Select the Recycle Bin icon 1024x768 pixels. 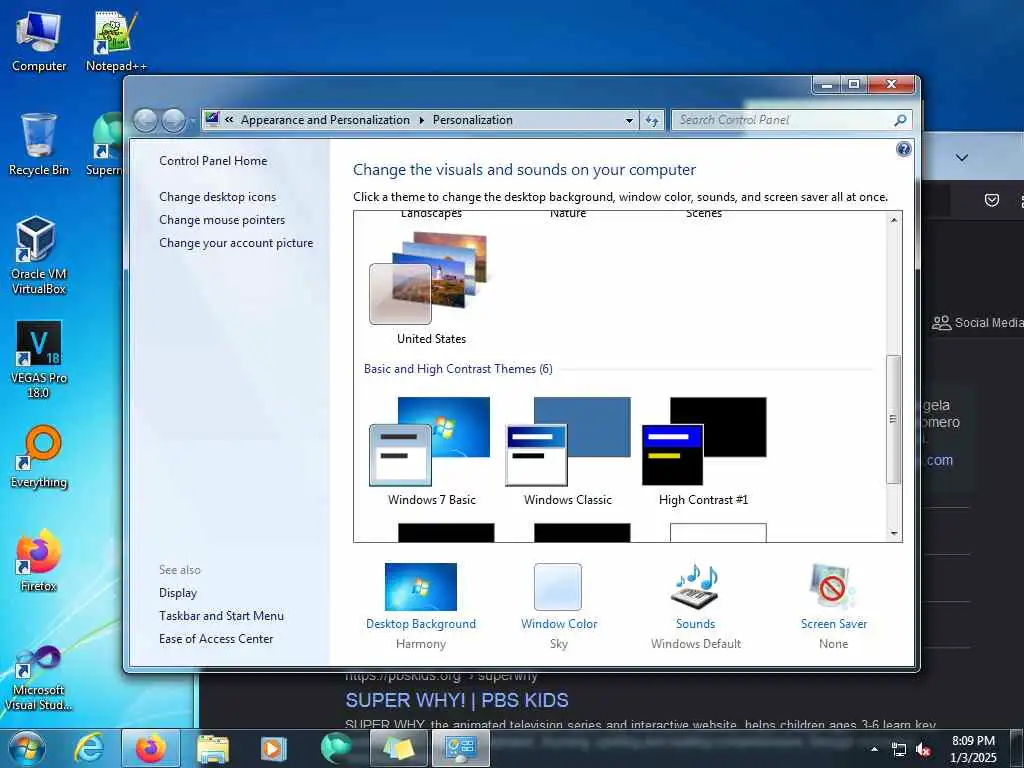[x=39, y=145]
